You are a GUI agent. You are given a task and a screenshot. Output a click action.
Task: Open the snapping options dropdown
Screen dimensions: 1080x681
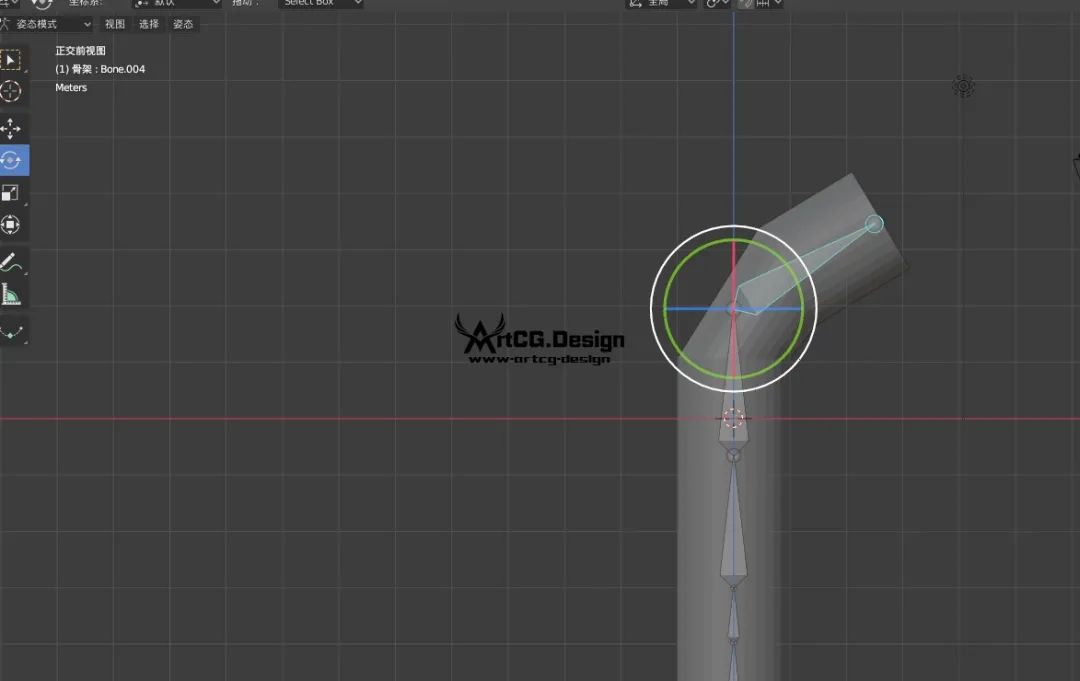pyautogui.click(x=770, y=3)
